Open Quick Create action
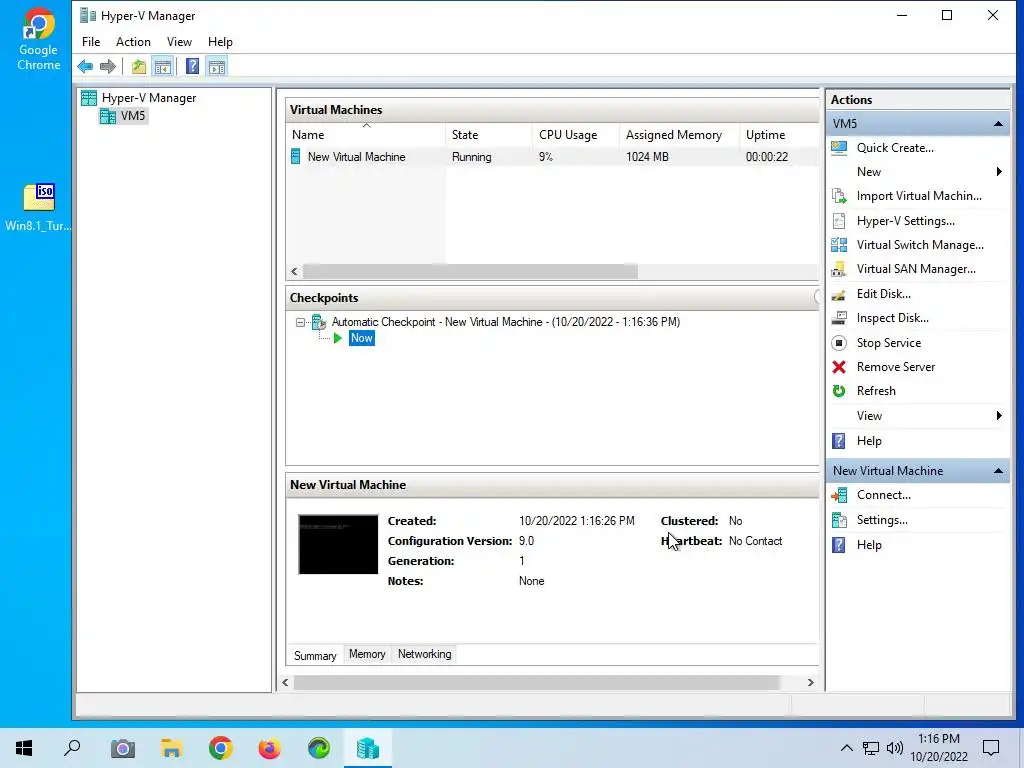Image resolution: width=1024 pixels, height=768 pixels. tap(895, 148)
